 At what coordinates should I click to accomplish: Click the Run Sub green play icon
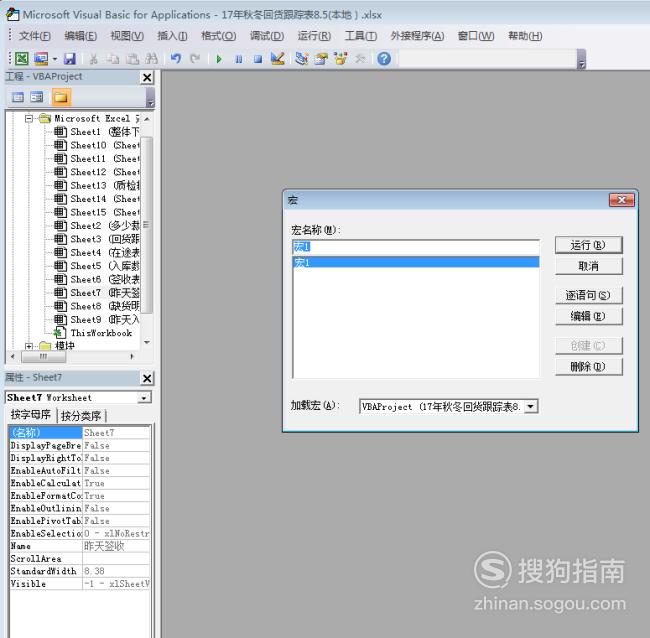coord(219,59)
